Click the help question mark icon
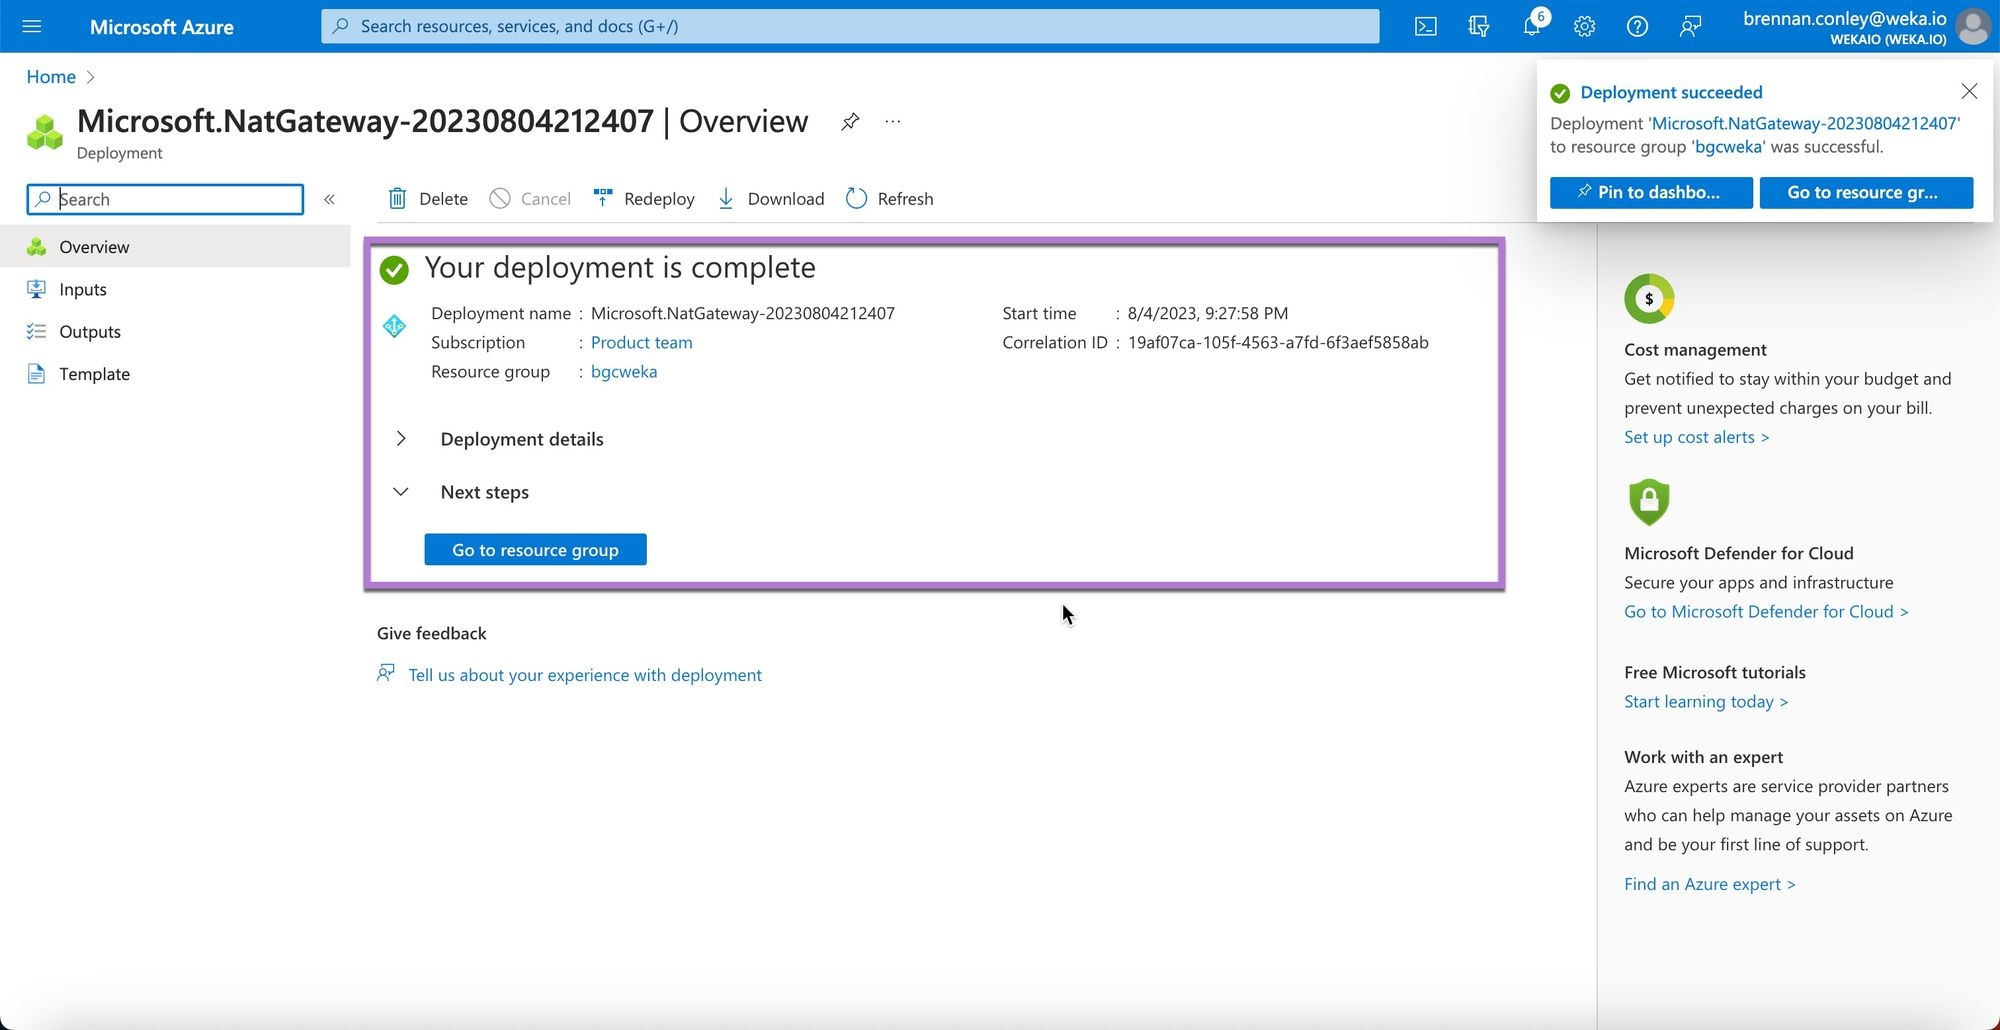Viewport: 2000px width, 1030px height. point(1637,26)
